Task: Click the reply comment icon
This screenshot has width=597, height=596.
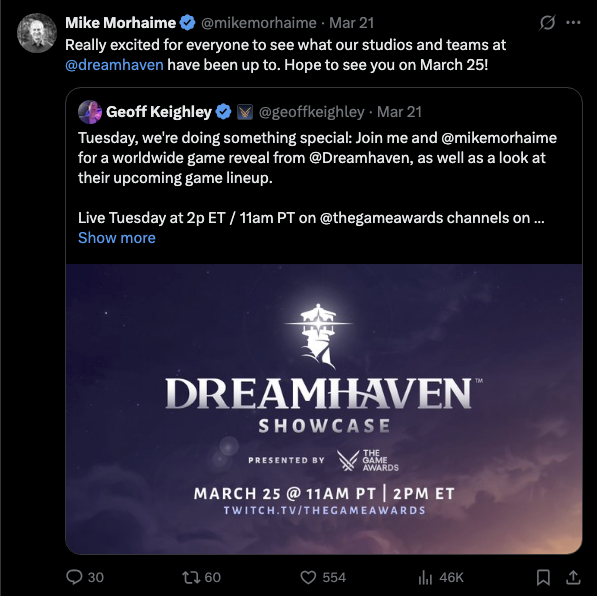Action: (74, 577)
